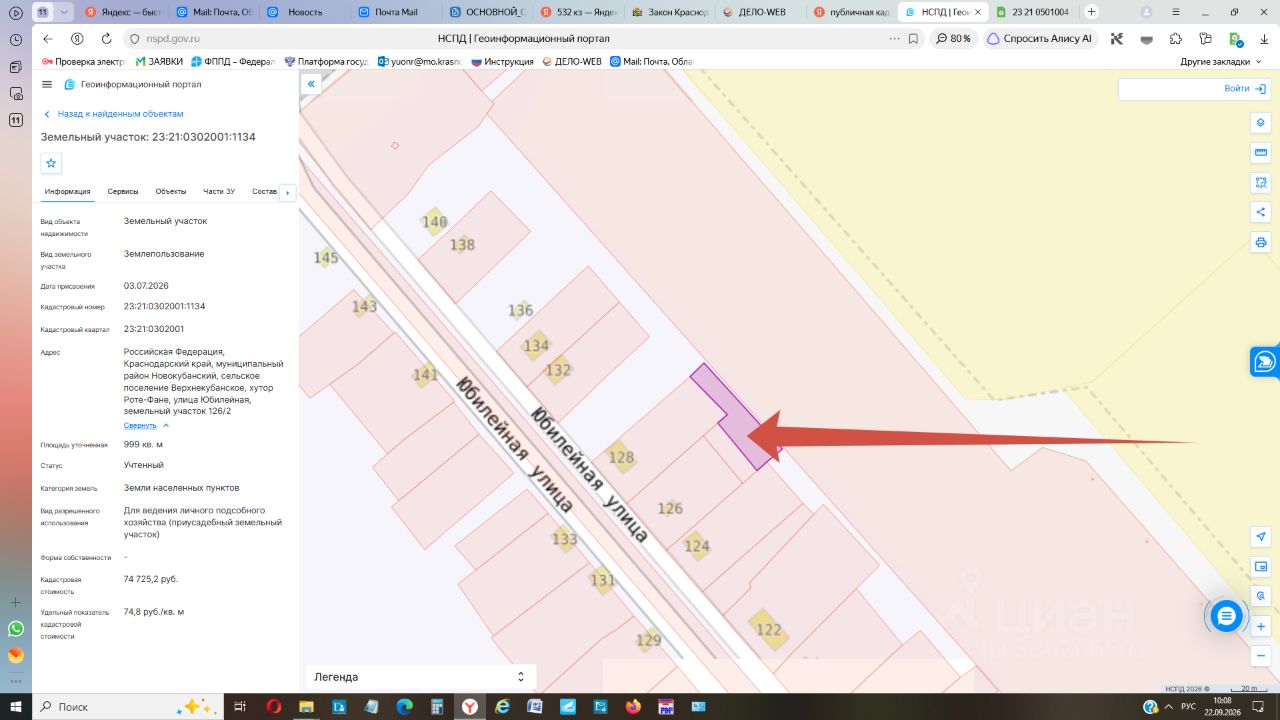Click the highlighted purple land parcel
1280x720 pixels.
click(735, 417)
